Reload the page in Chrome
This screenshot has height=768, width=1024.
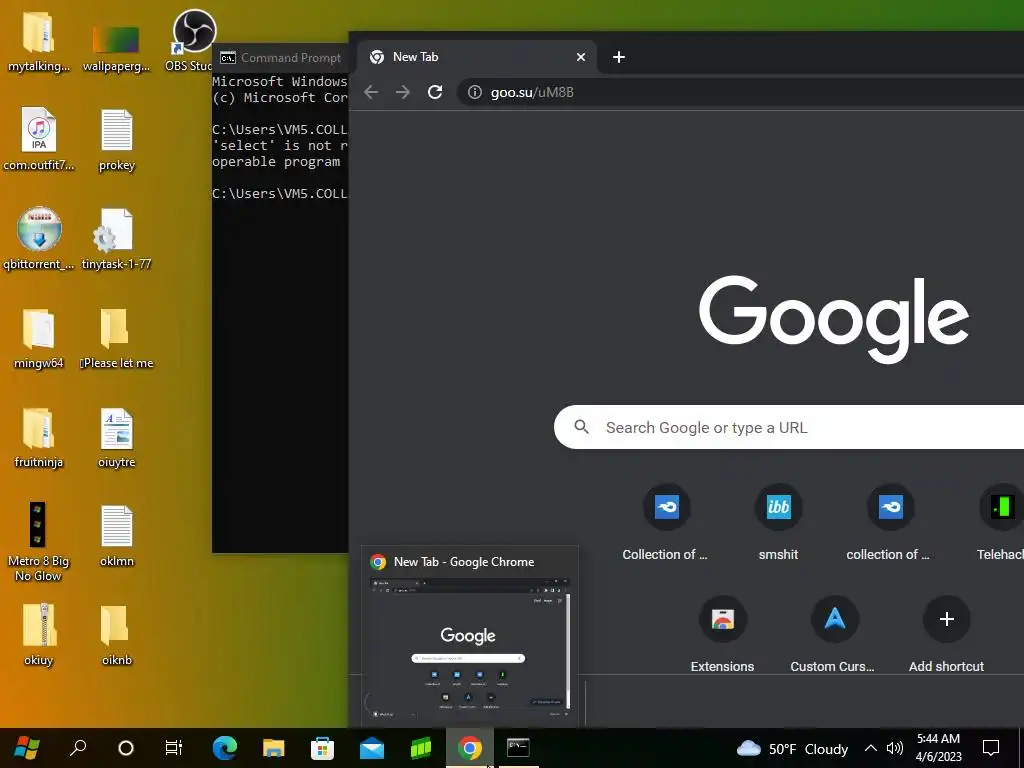click(x=435, y=92)
